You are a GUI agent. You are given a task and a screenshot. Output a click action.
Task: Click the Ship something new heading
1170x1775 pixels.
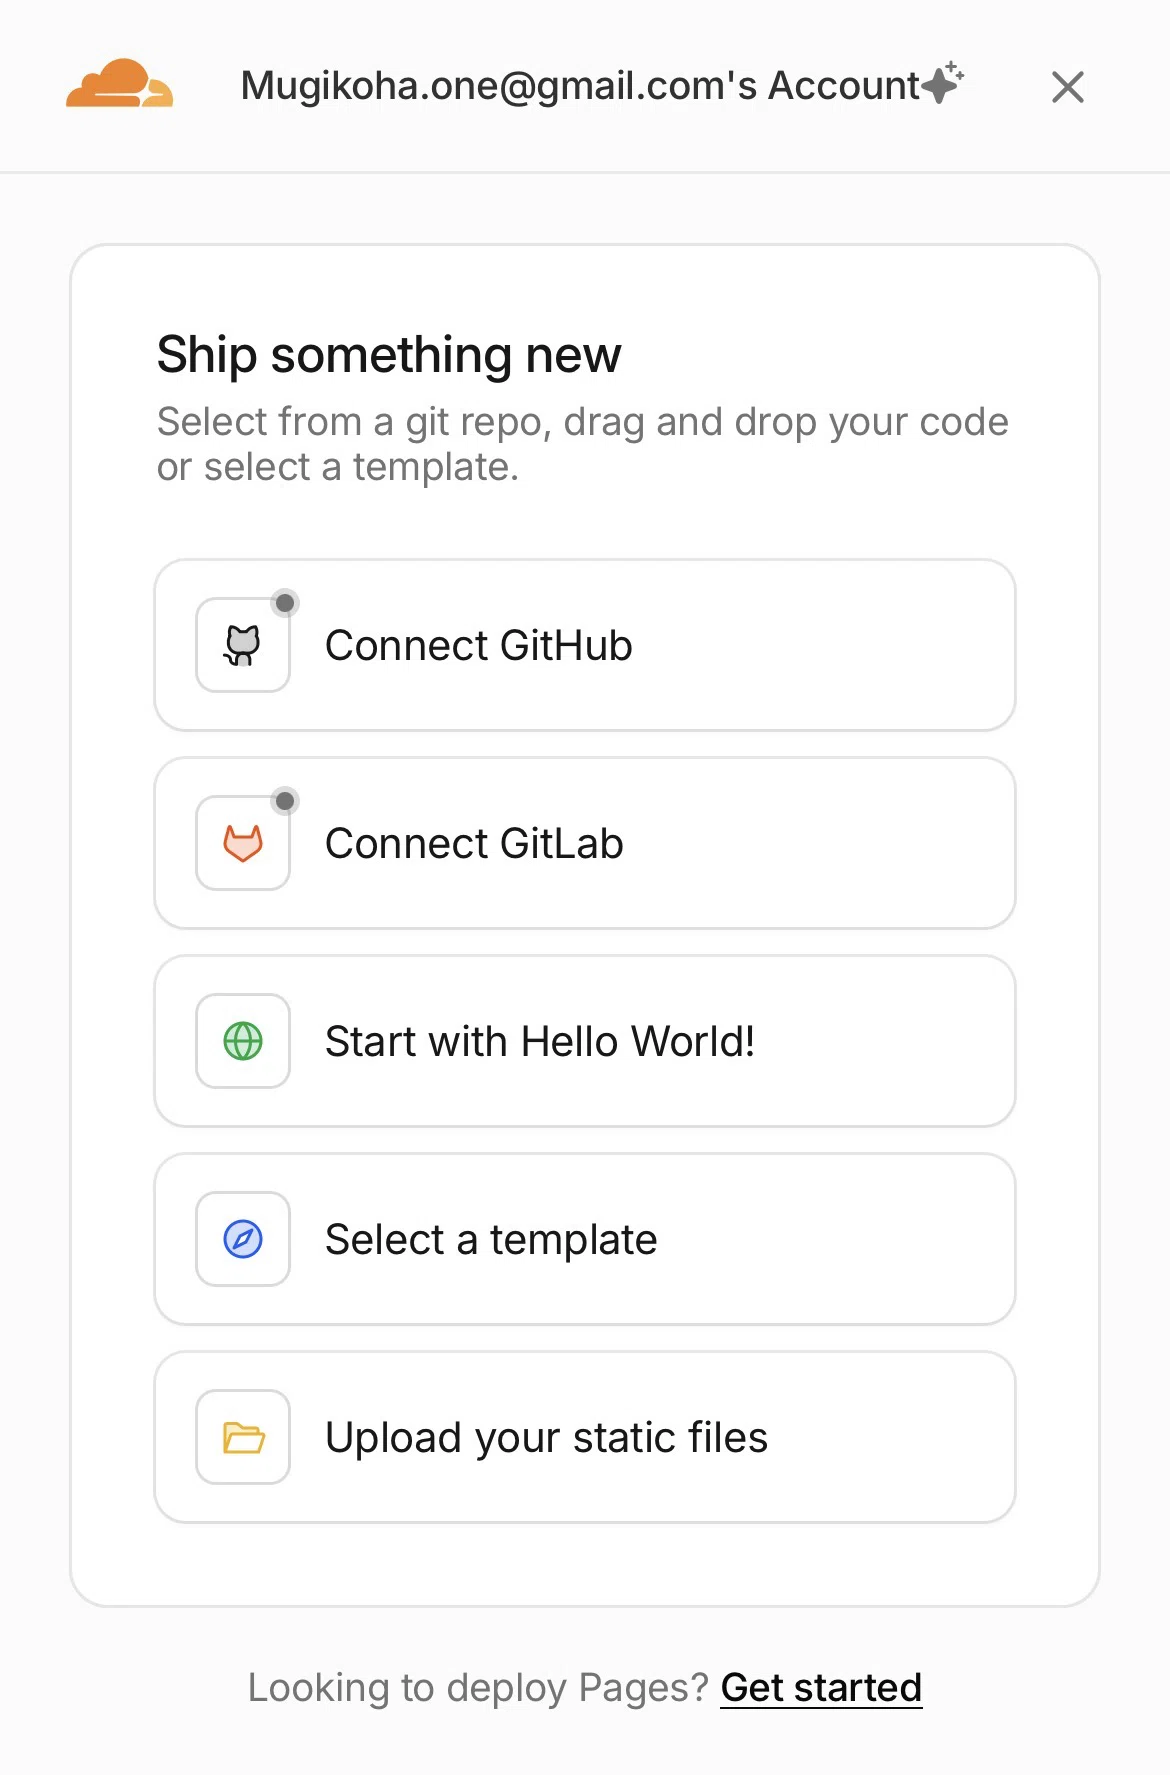pyautogui.click(x=389, y=355)
